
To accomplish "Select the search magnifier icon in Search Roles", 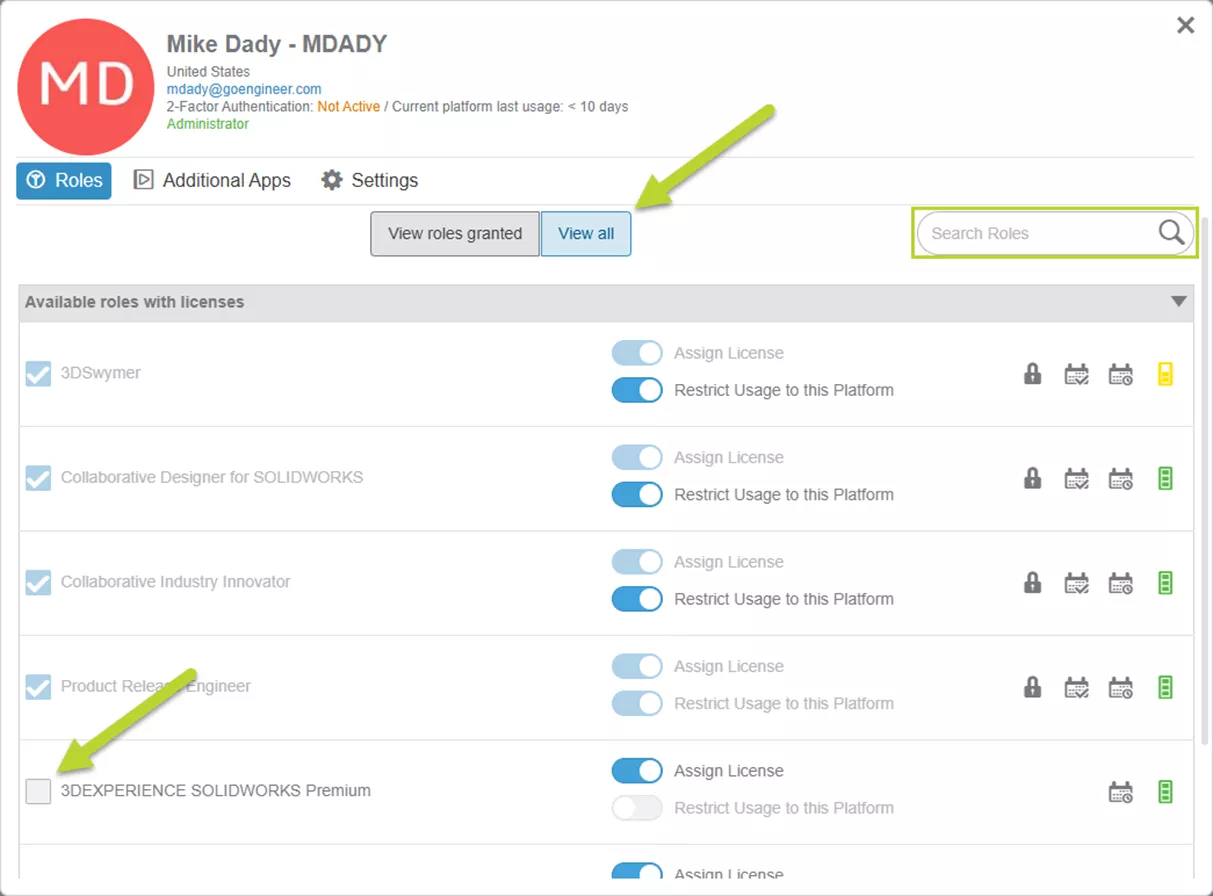I will tap(1170, 232).
